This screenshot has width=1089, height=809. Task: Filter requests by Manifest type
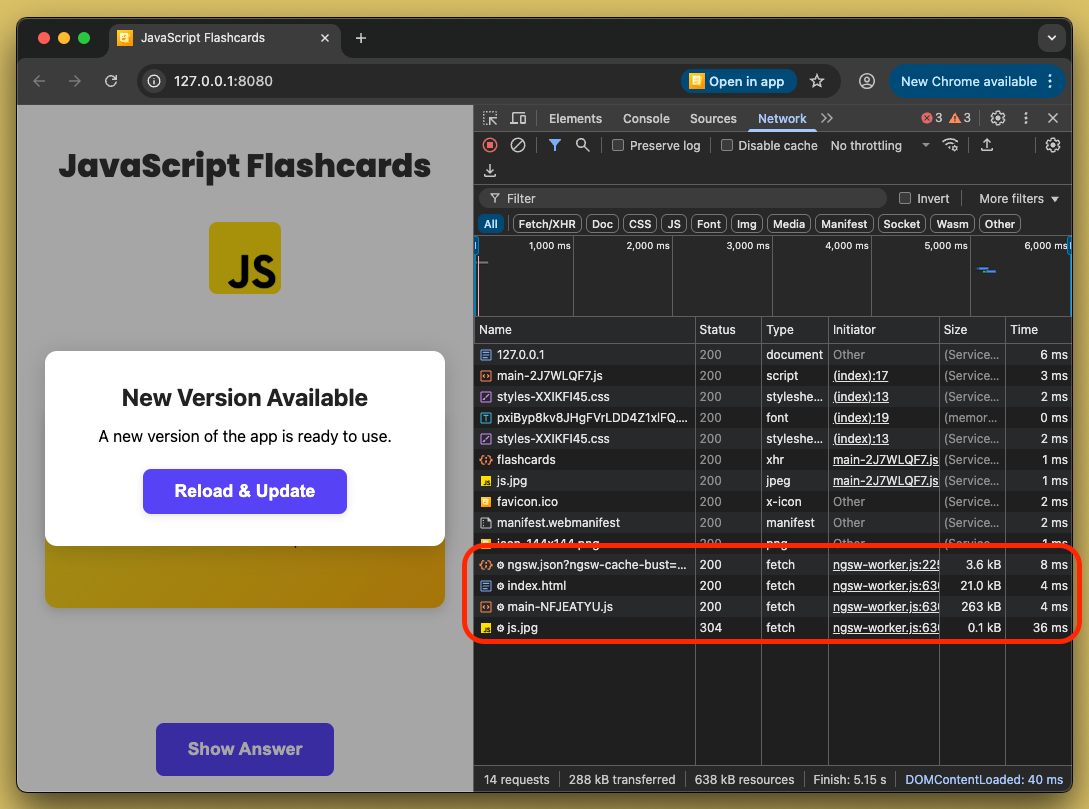coord(844,224)
